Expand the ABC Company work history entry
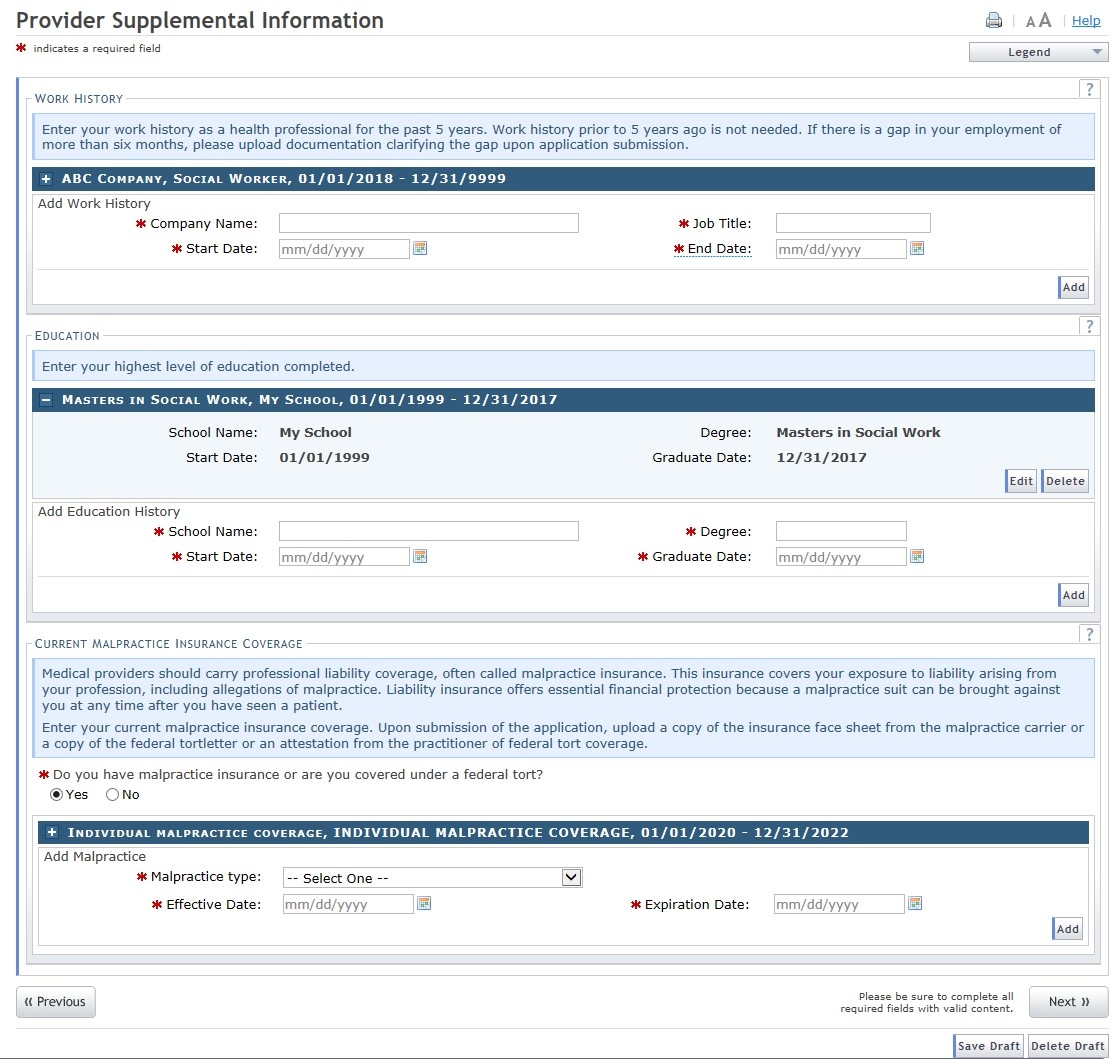The height and width of the screenshot is (1059, 1119). click(46, 179)
